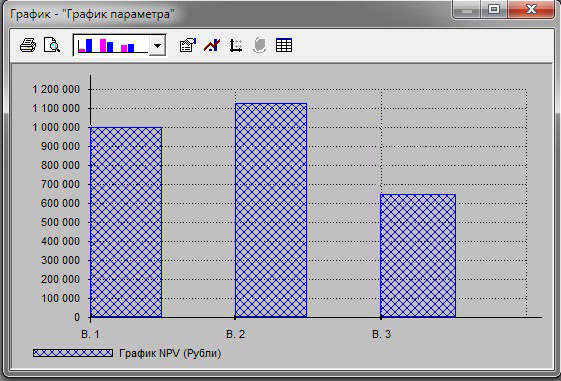Click the legend label График NPV (Рубли)

coord(170,353)
